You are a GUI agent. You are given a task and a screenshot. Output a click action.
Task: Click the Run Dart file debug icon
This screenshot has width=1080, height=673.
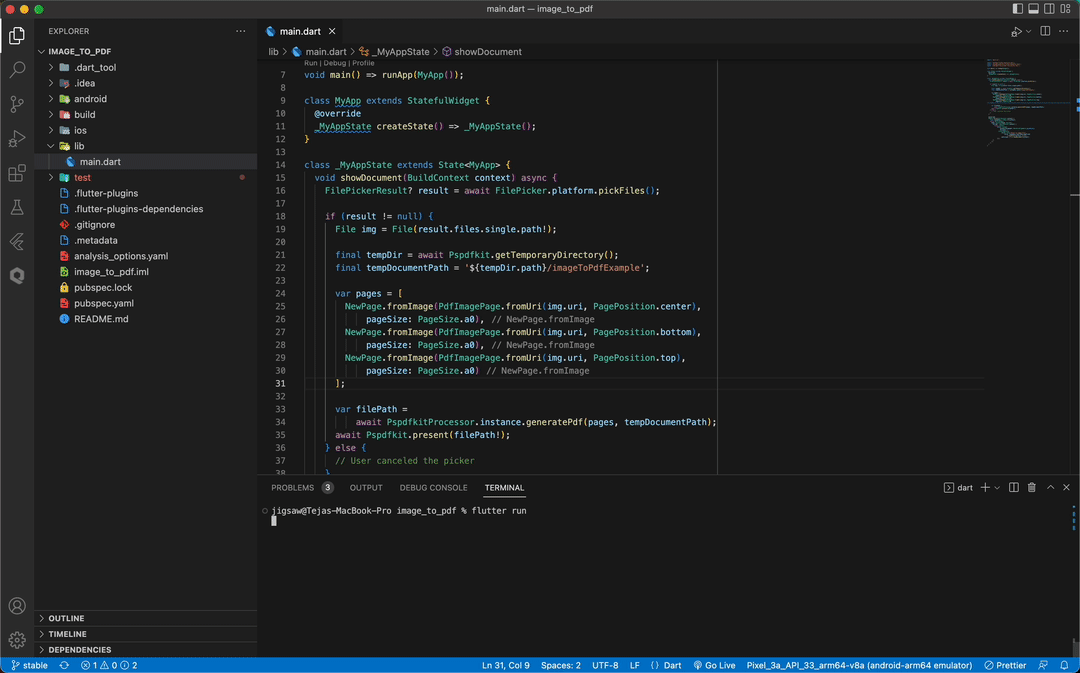(x=1016, y=31)
